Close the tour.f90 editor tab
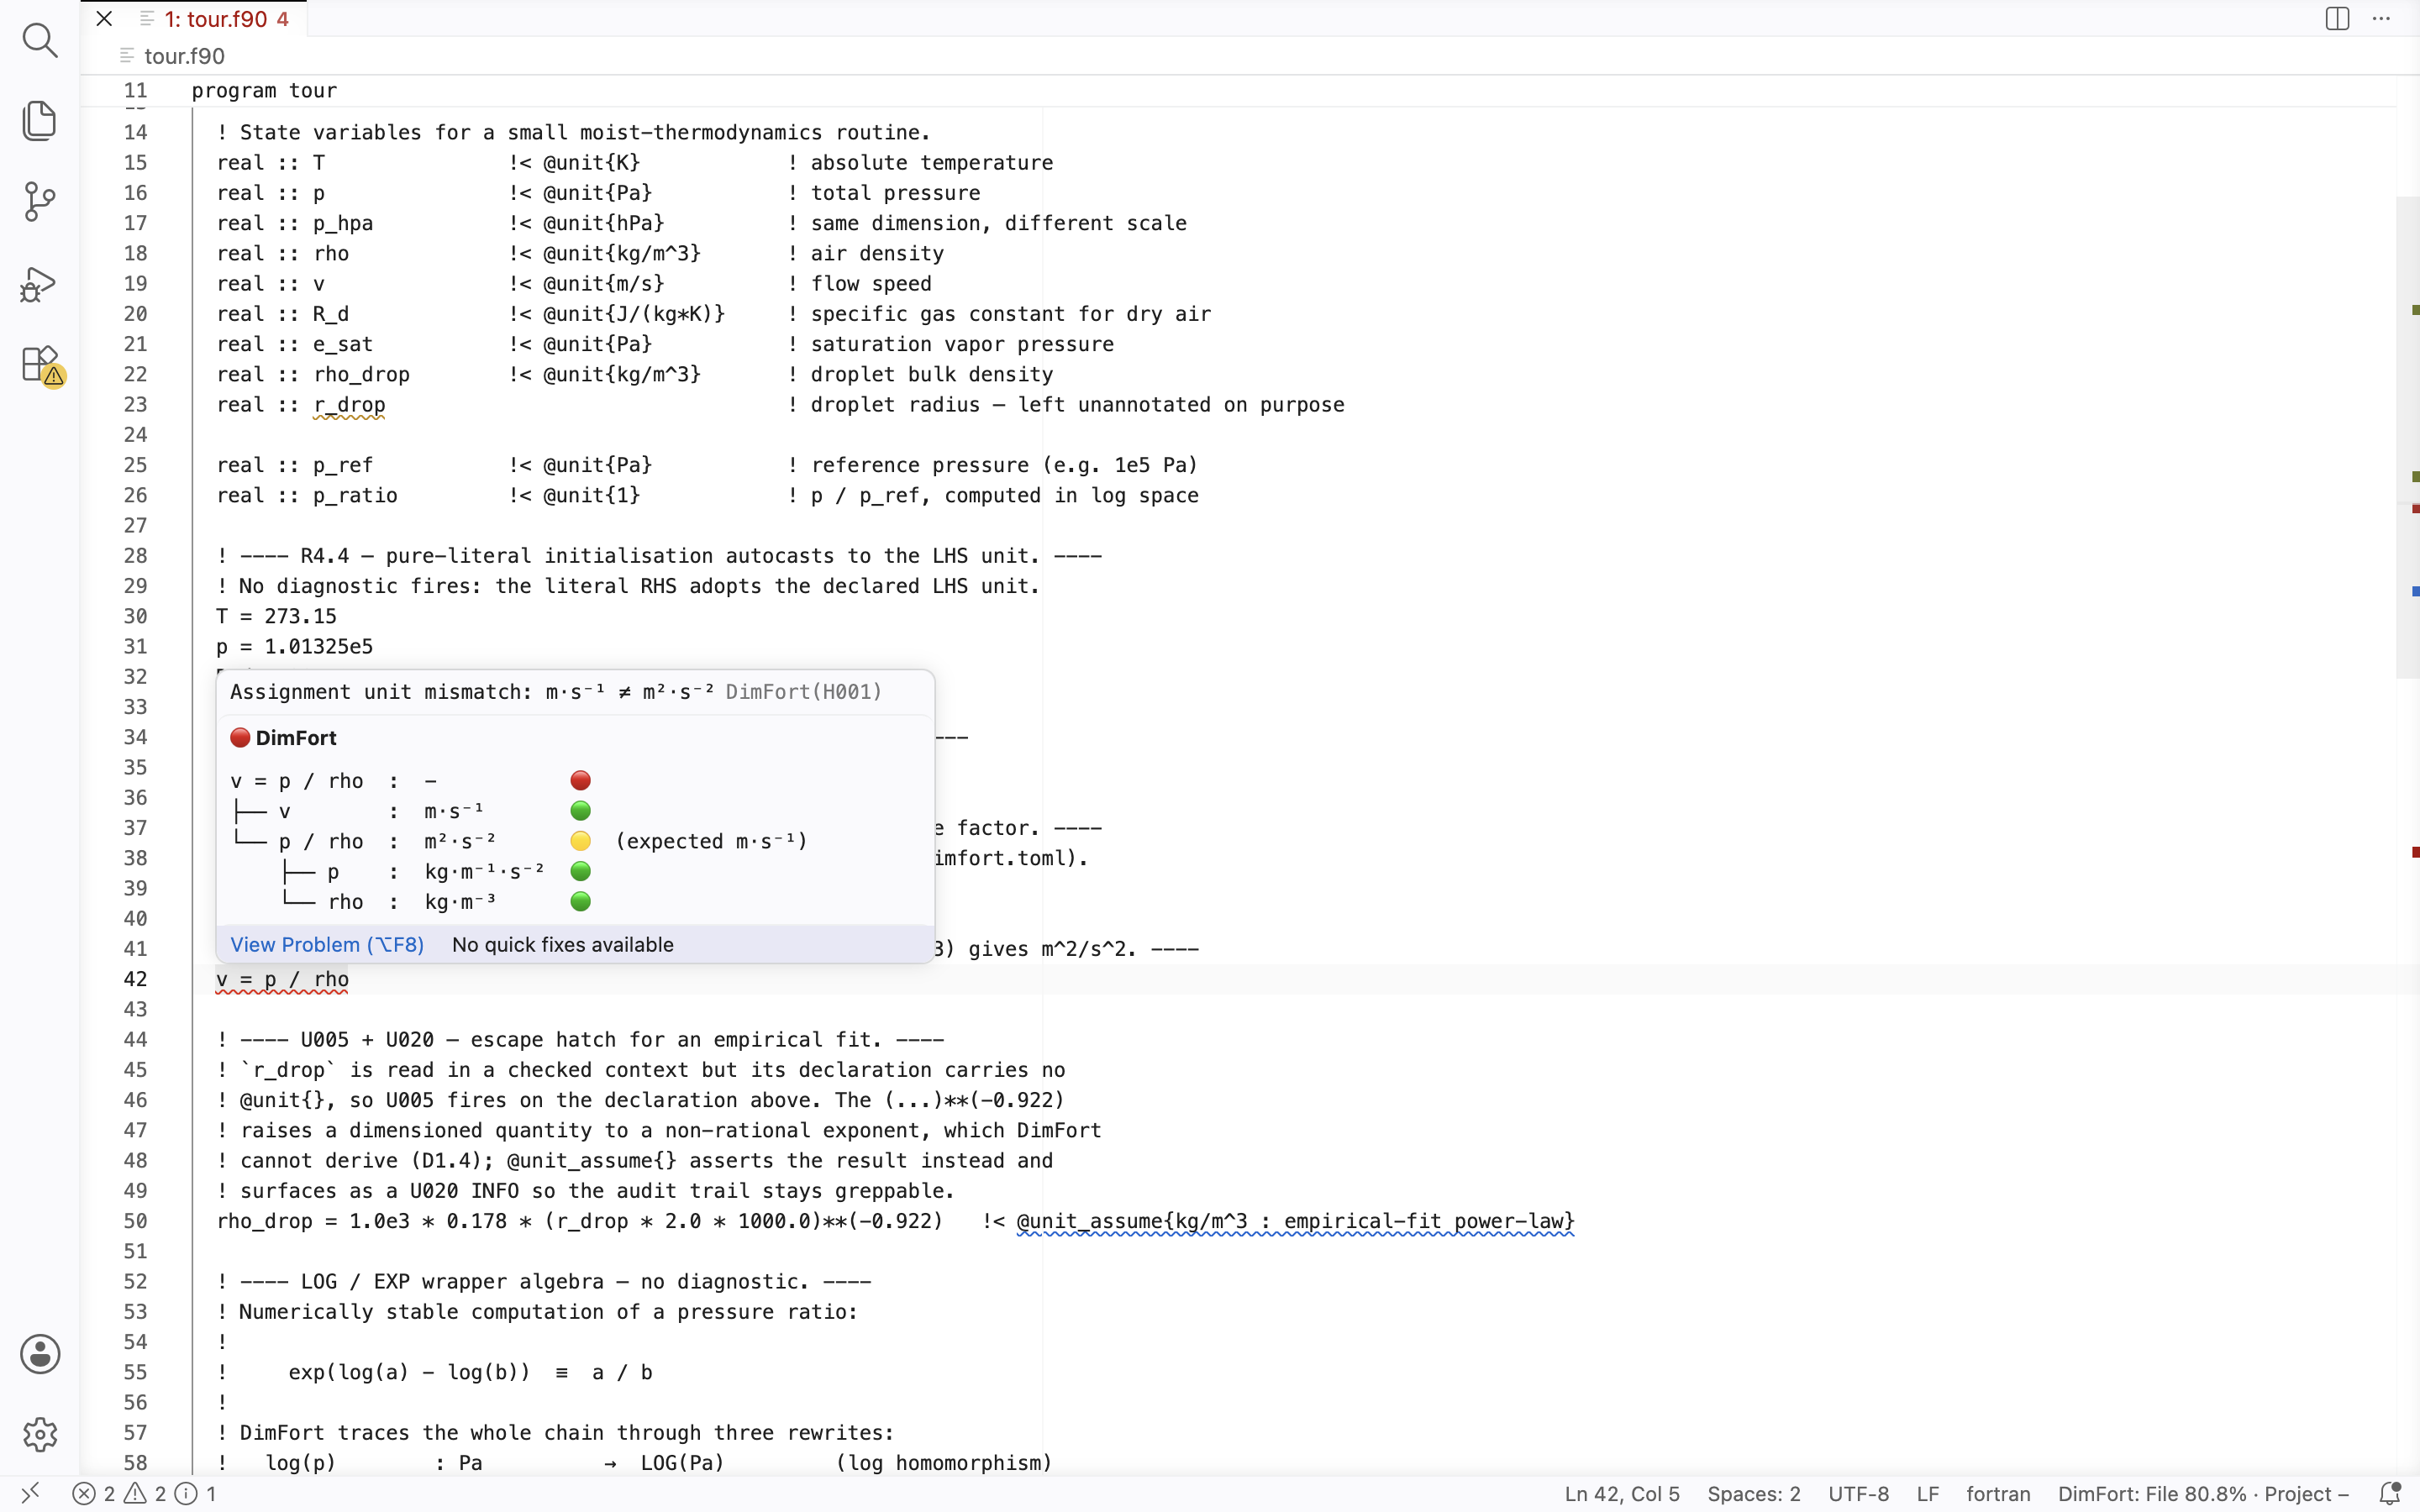This screenshot has height=1512, width=2420. 104,19
